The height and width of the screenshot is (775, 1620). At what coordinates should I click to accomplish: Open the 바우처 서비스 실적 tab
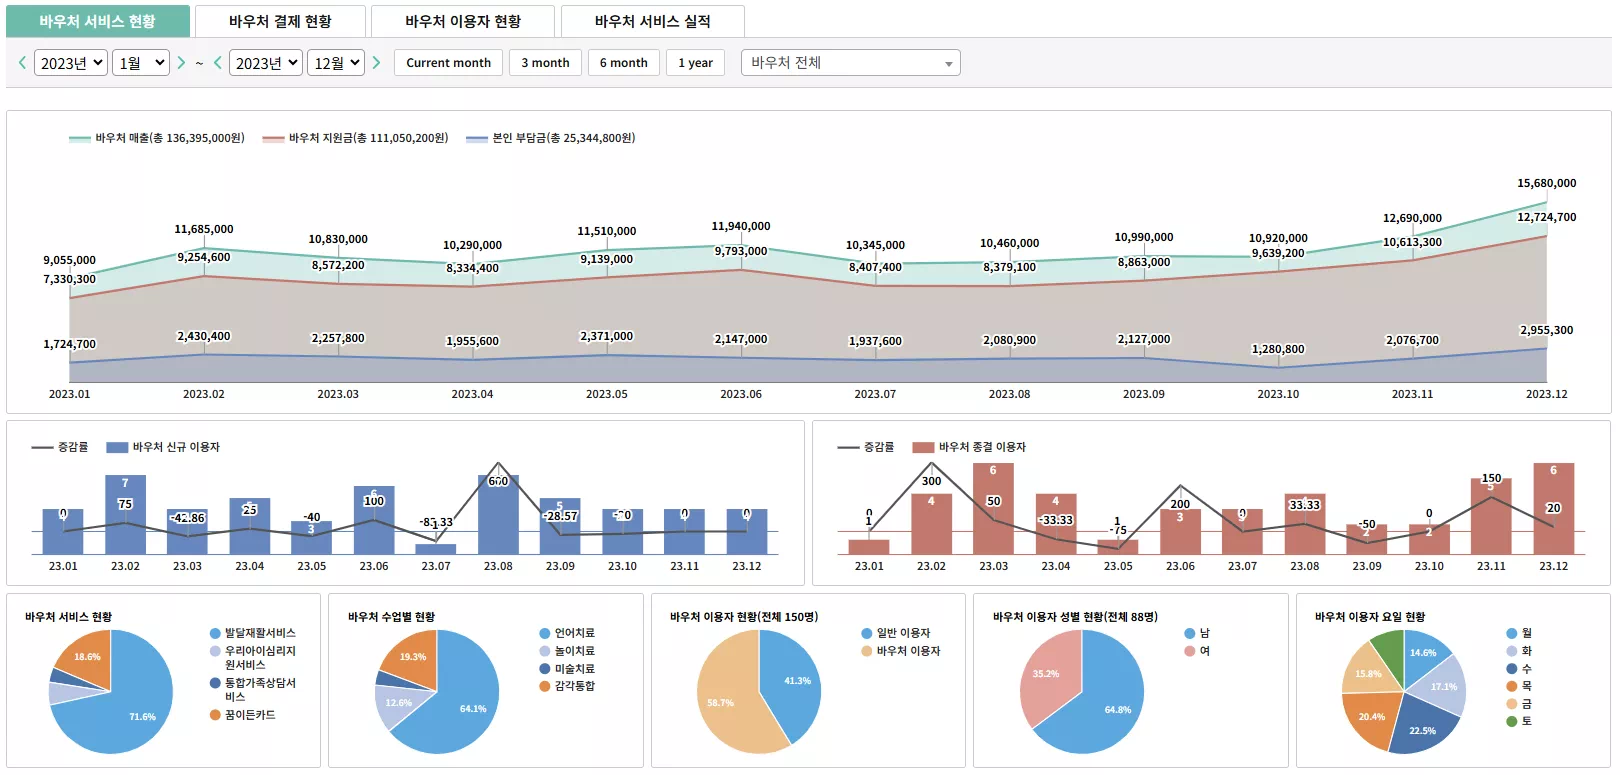click(652, 21)
